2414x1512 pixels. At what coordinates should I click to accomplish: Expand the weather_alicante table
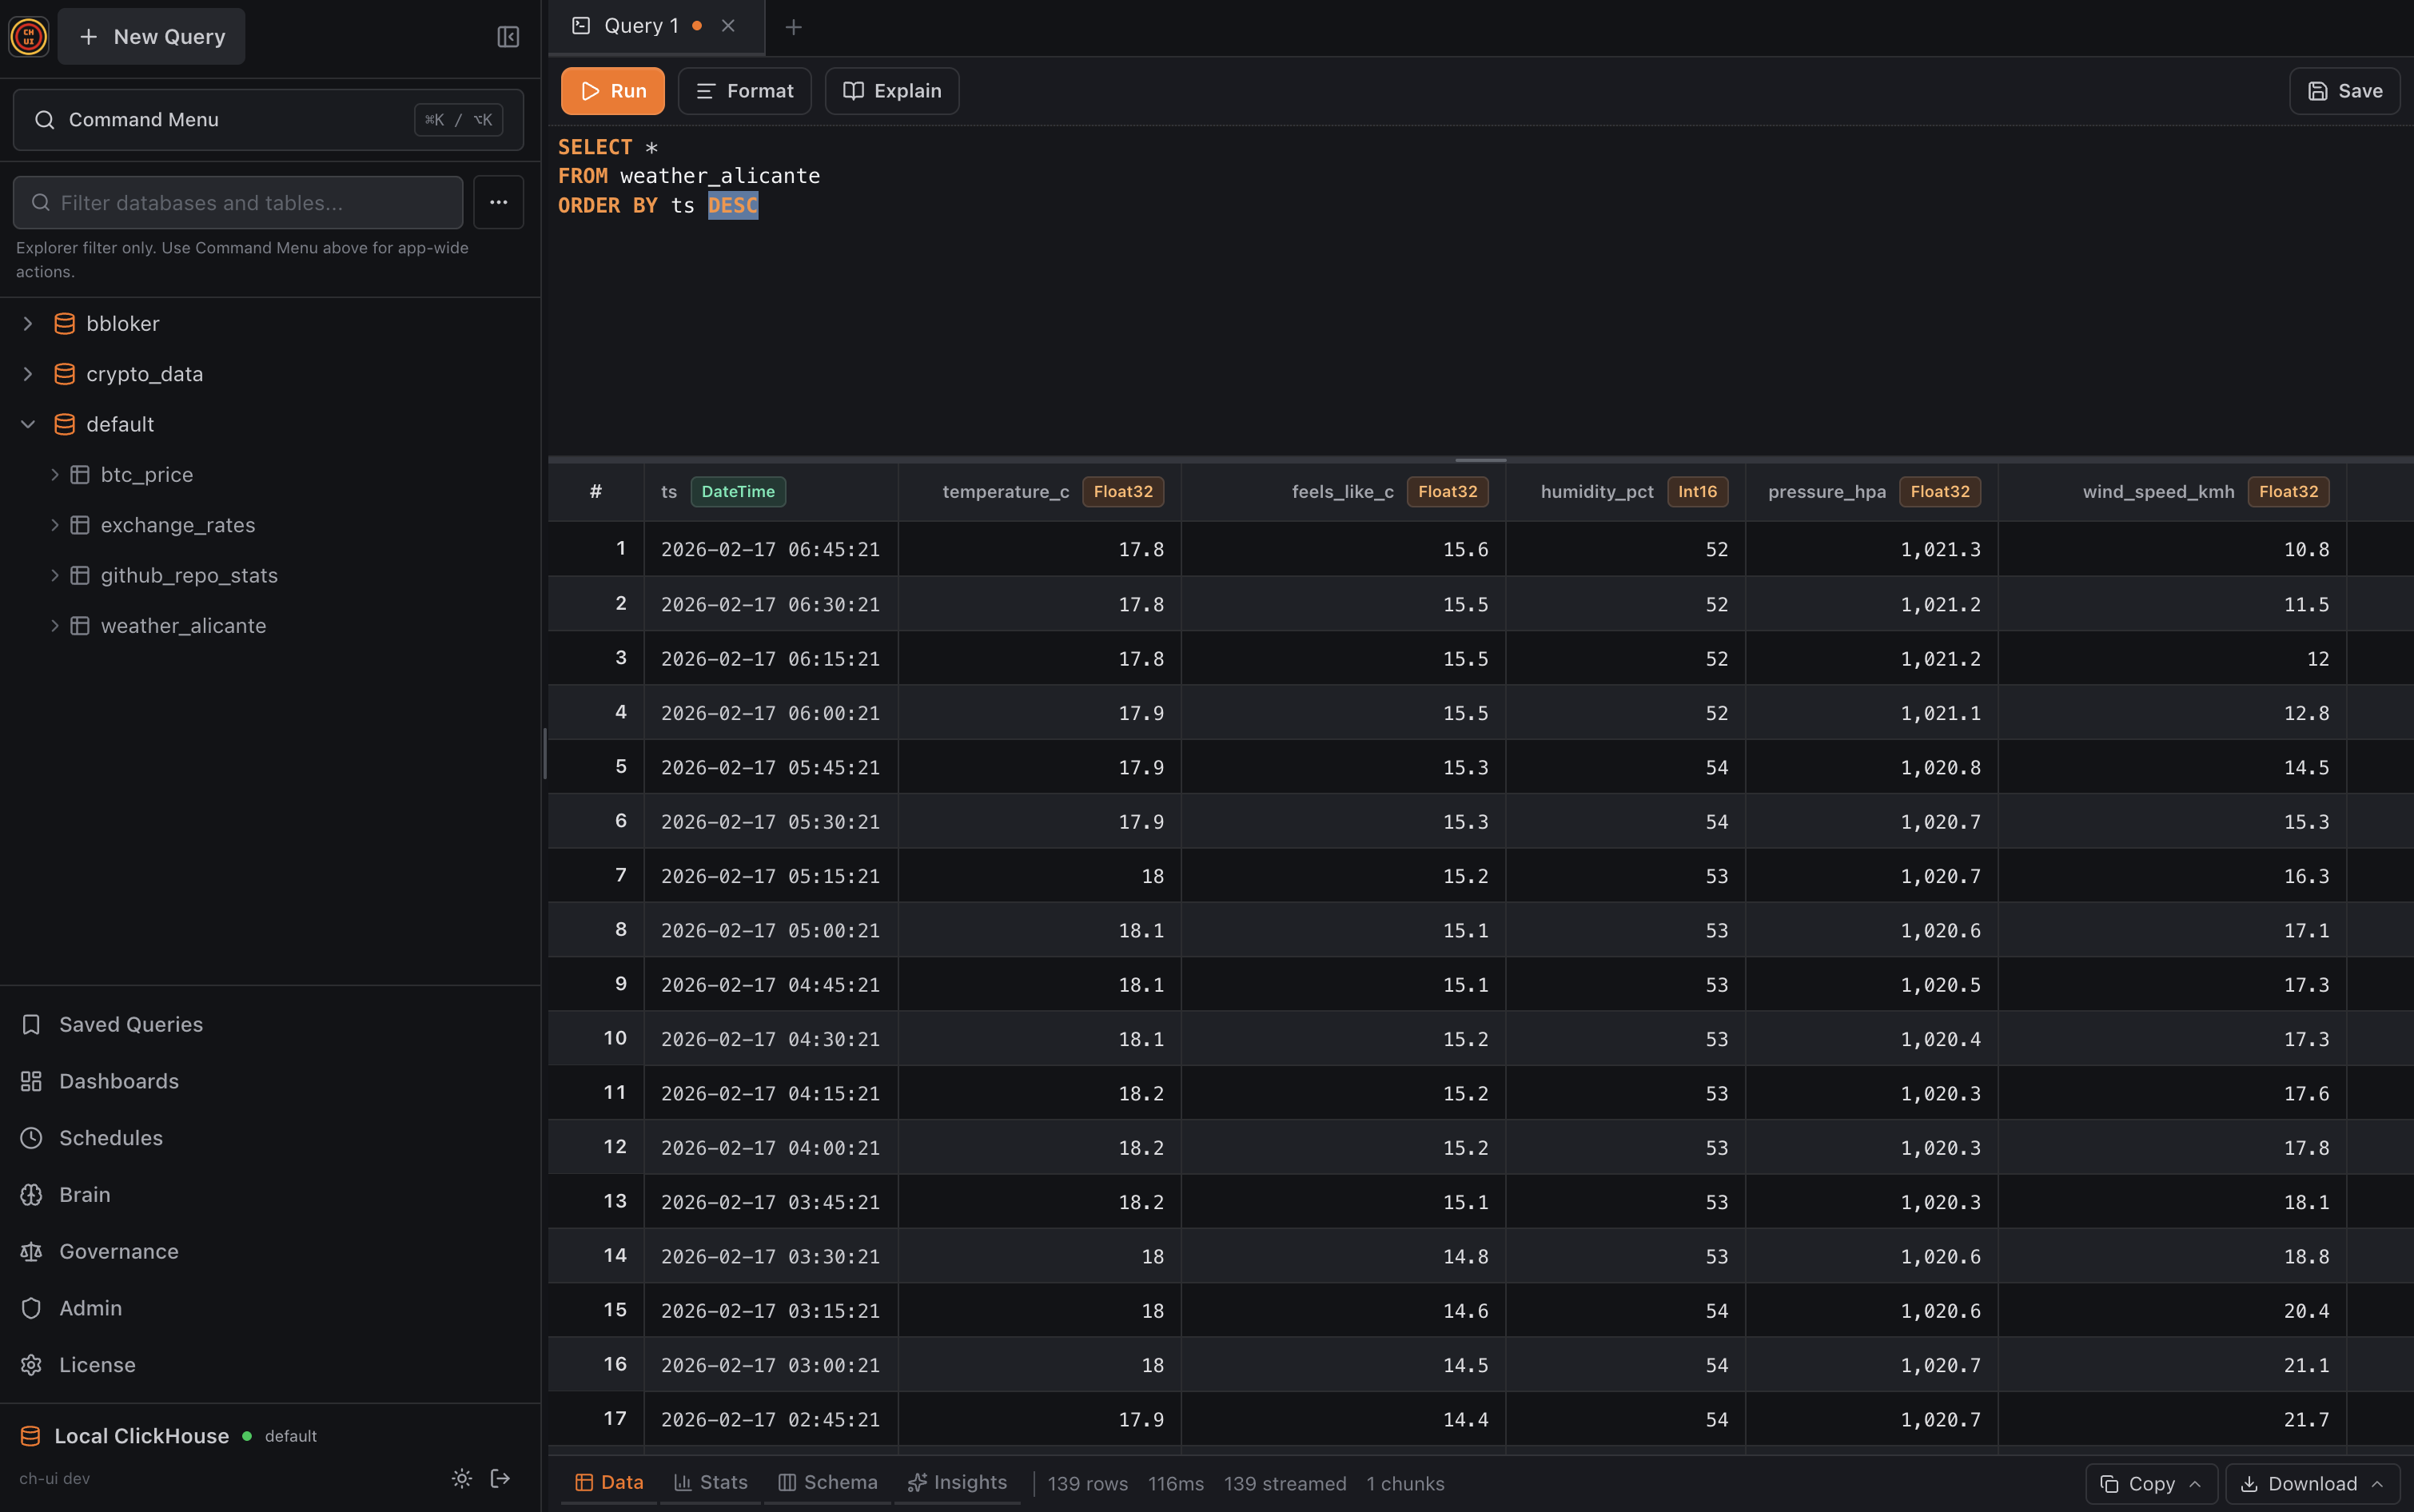pos(55,625)
